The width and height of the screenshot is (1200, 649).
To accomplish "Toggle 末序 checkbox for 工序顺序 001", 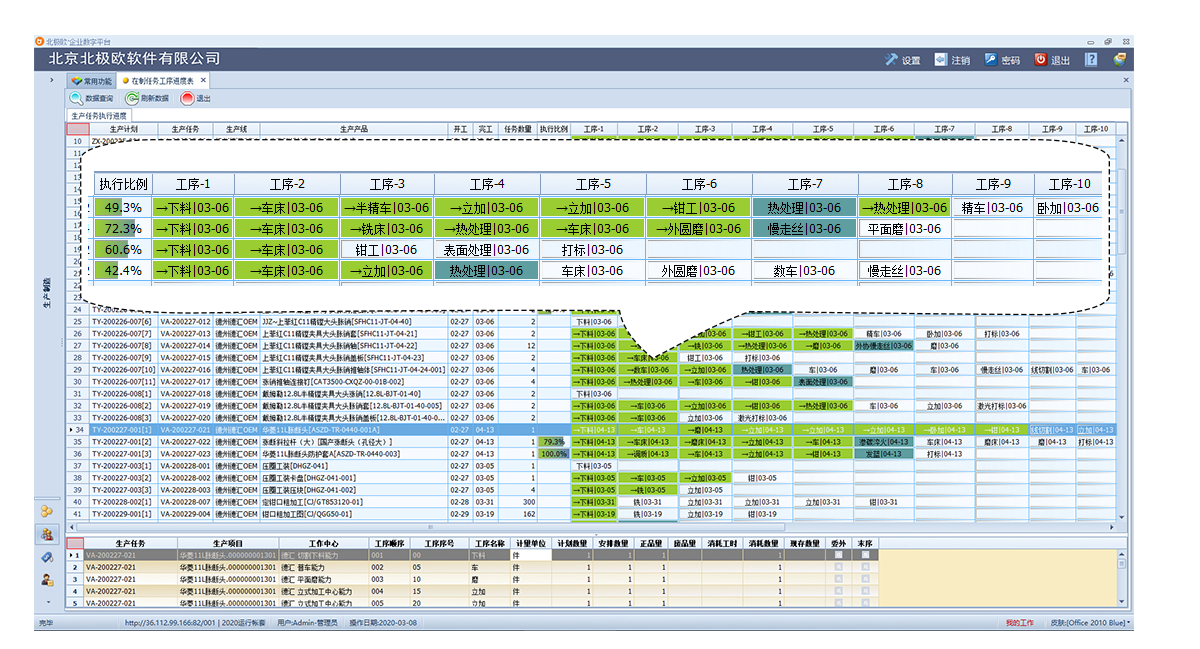I will (x=865, y=555).
